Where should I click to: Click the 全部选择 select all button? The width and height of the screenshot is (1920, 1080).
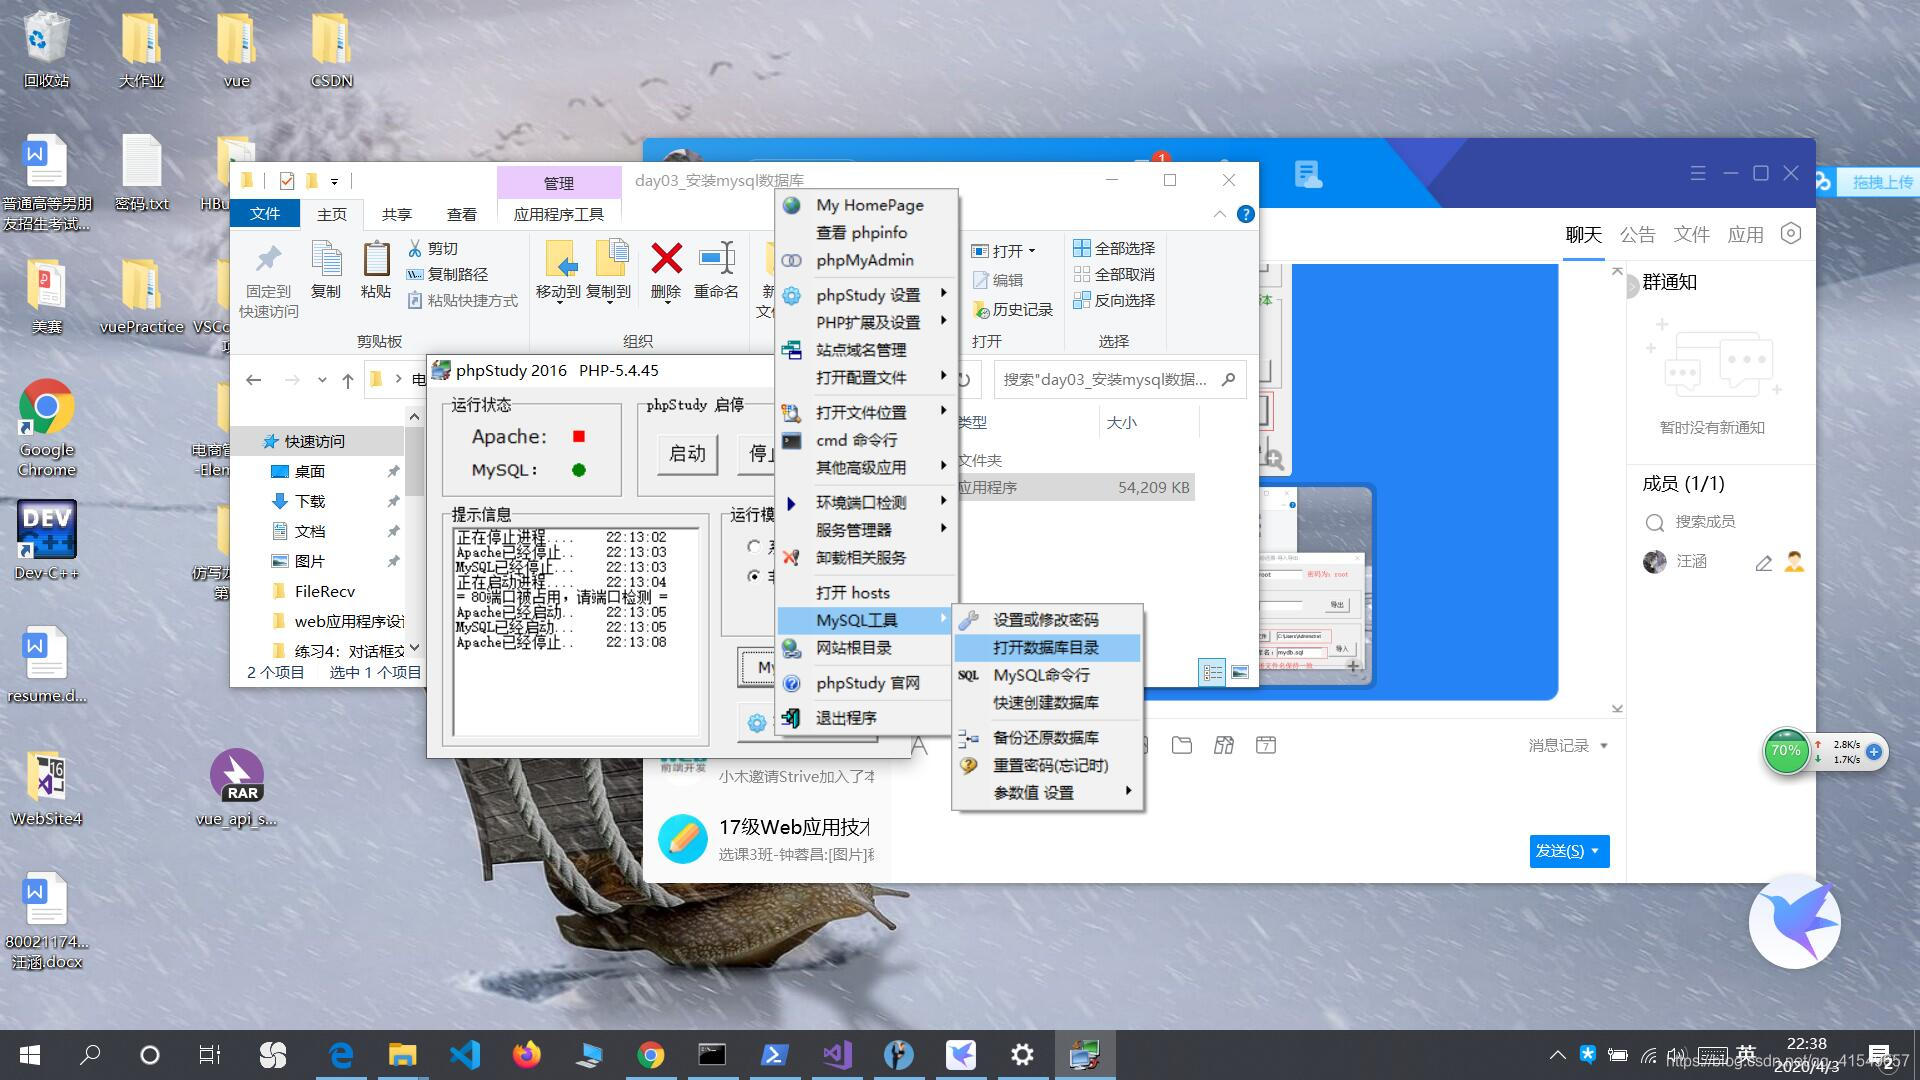pos(1113,248)
